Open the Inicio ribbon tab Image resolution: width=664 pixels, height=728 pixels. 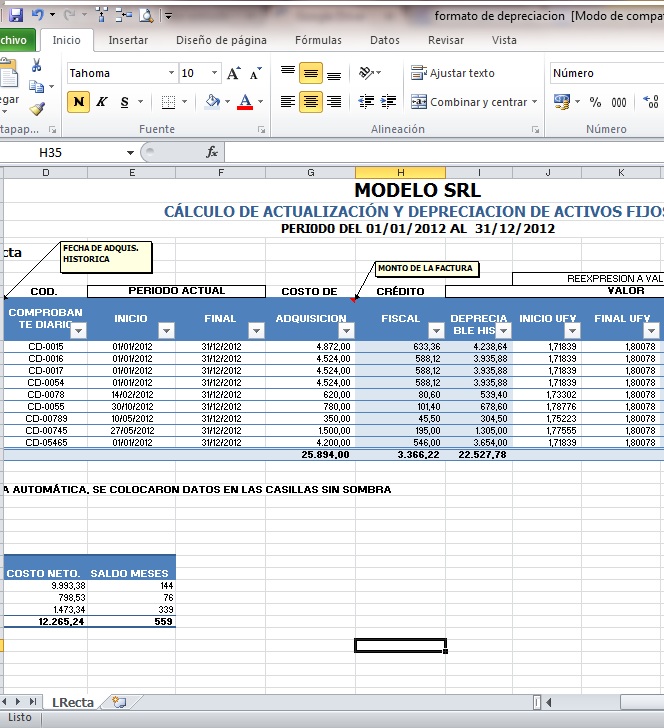pos(66,40)
